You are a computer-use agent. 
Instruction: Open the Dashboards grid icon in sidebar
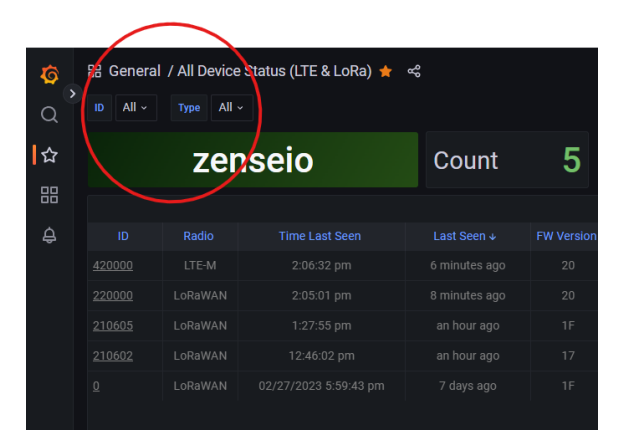[49, 195]
